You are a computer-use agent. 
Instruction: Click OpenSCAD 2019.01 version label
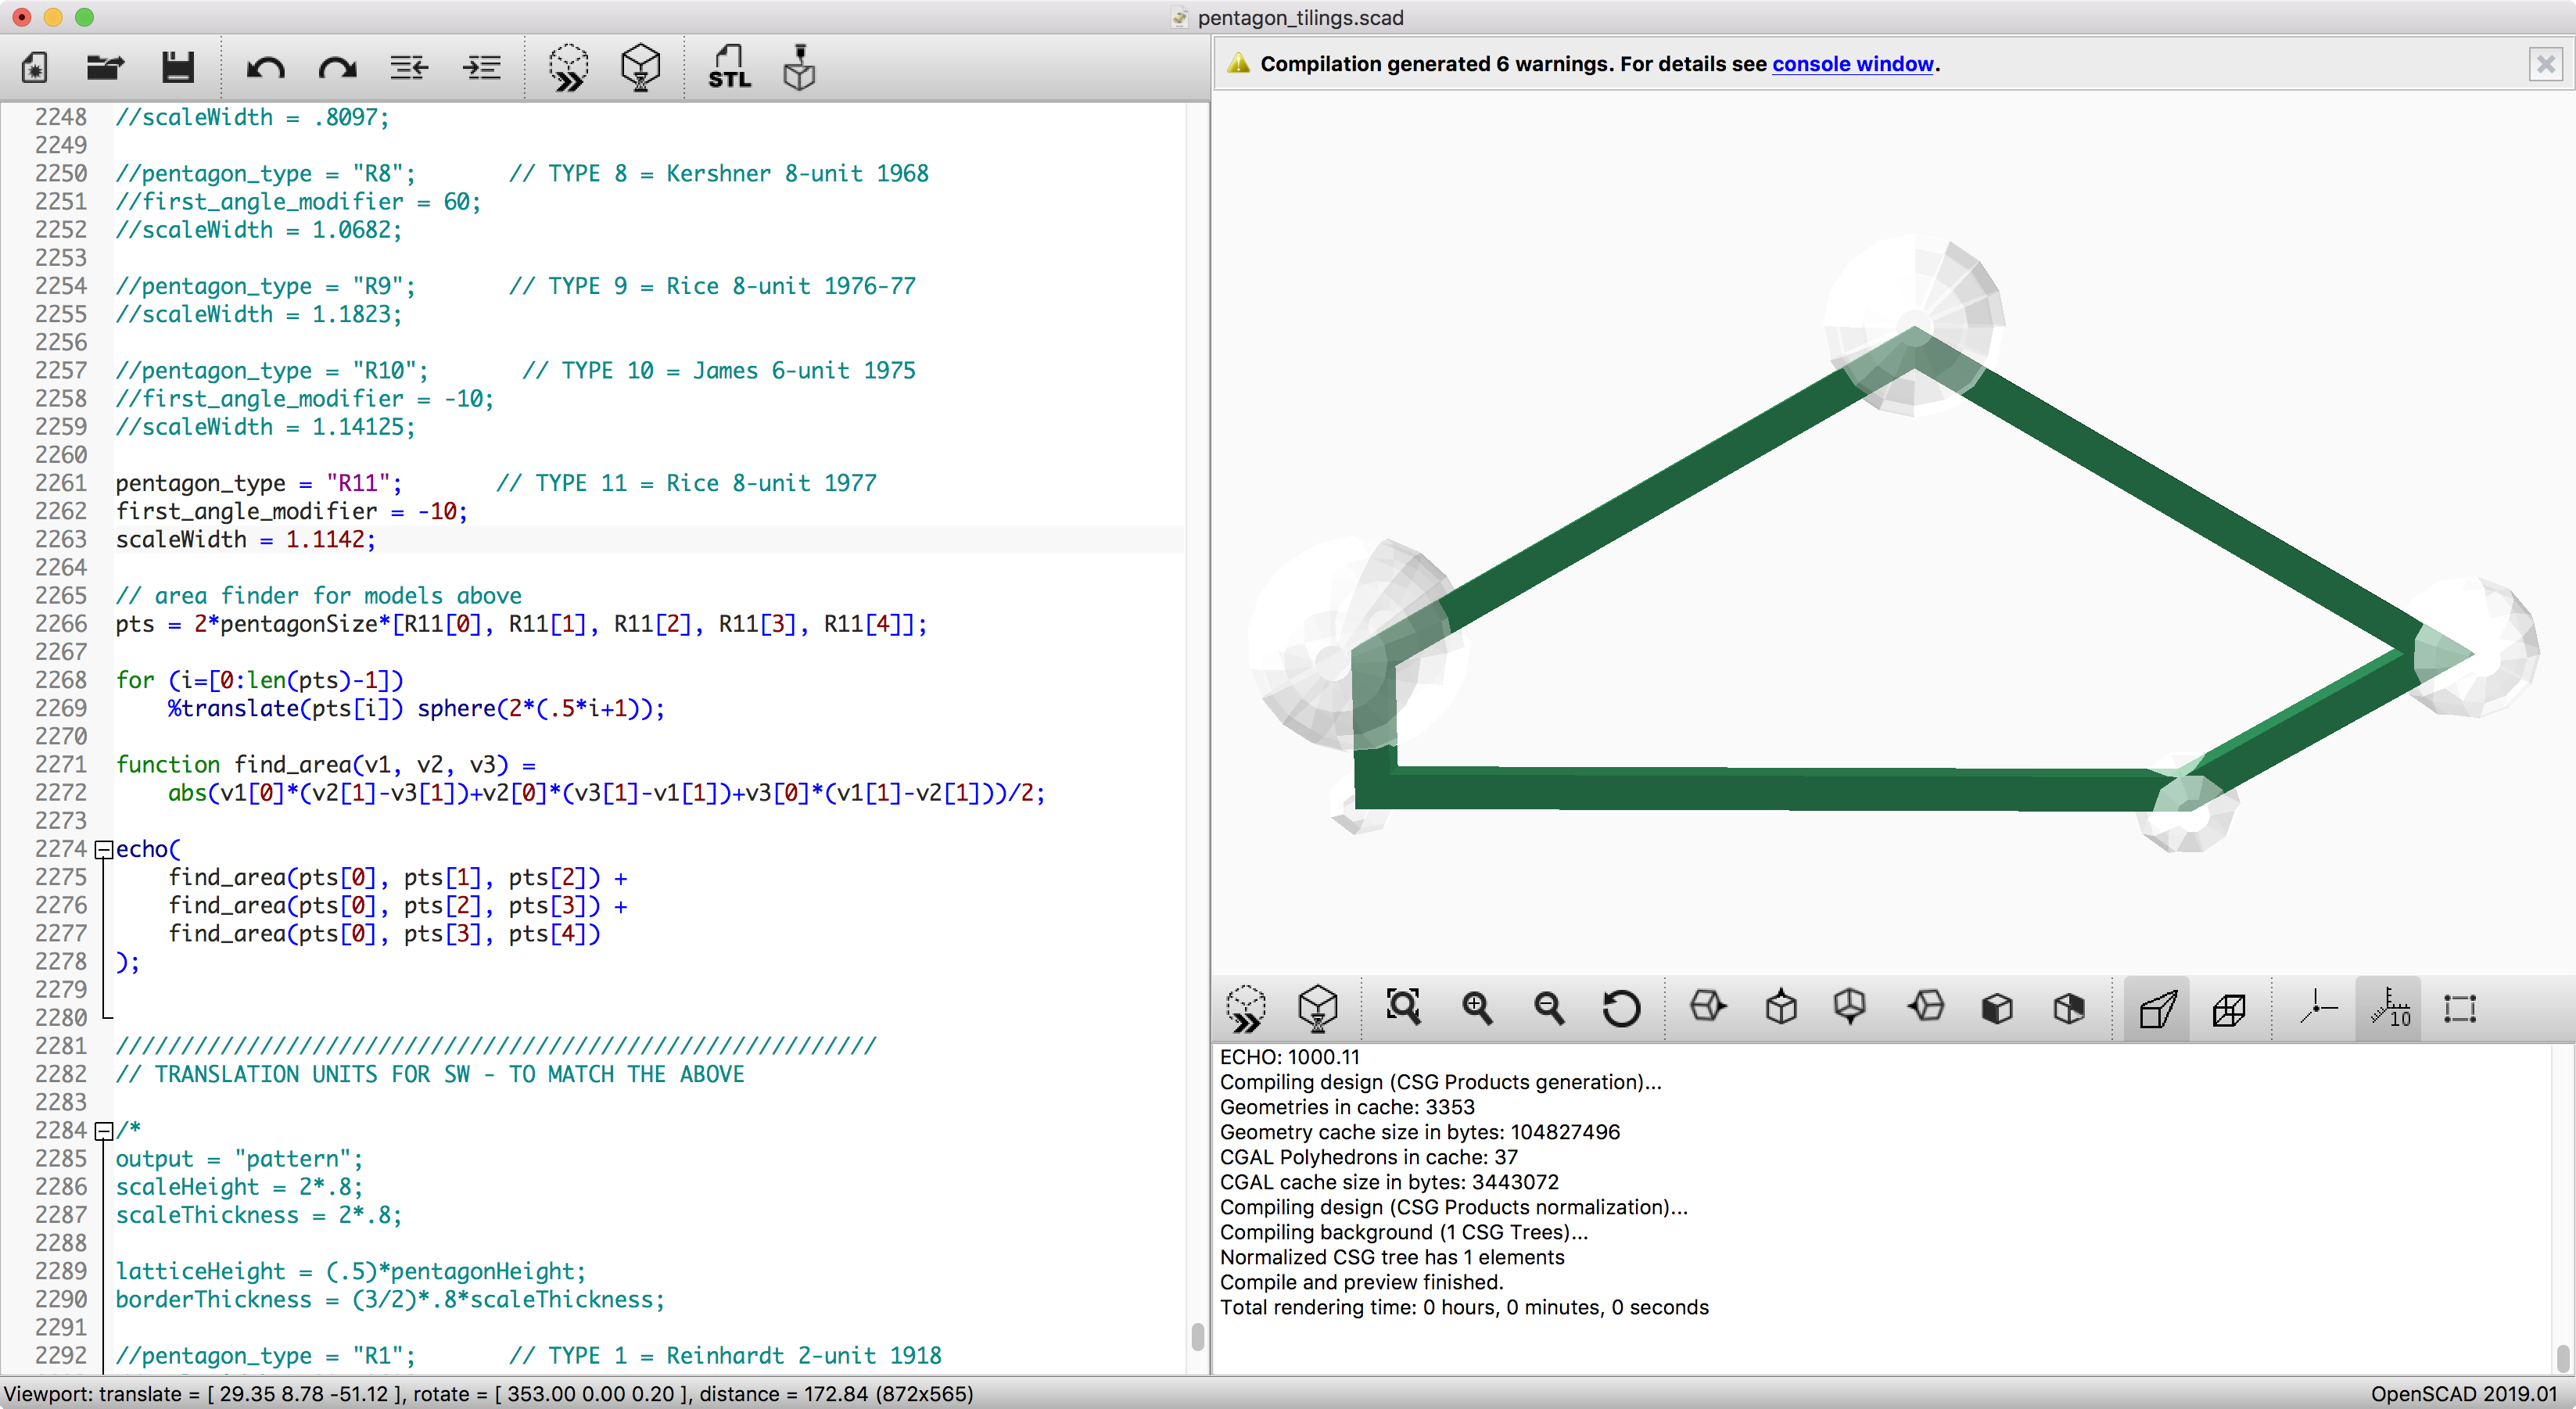[x=2463, y=1393]
